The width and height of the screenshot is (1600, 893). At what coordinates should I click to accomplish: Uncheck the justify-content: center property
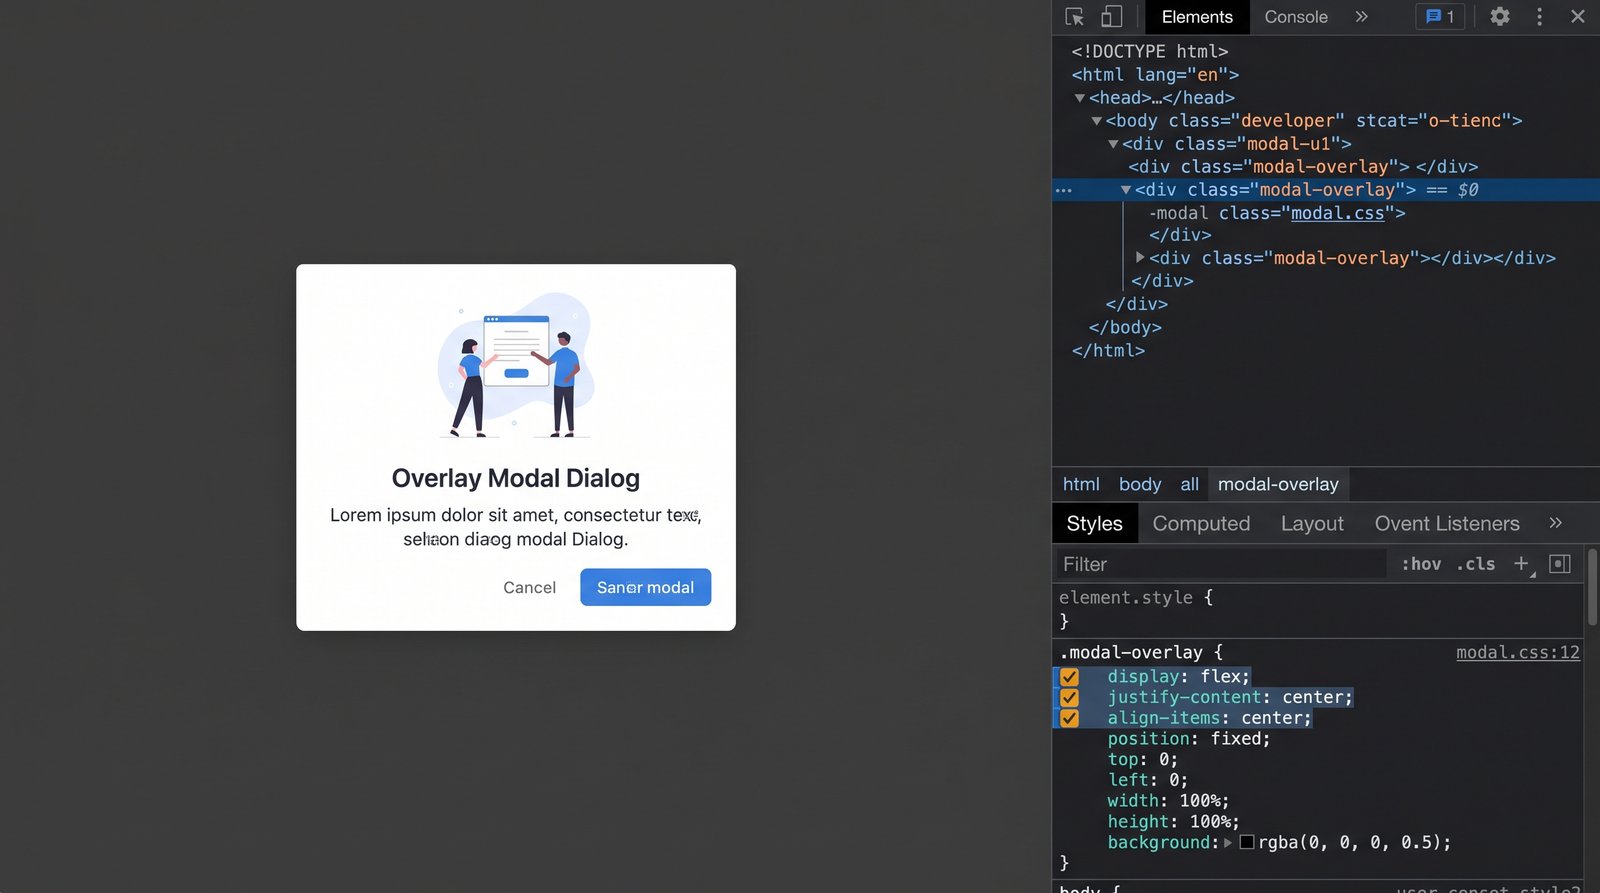tap(1069, 698)
